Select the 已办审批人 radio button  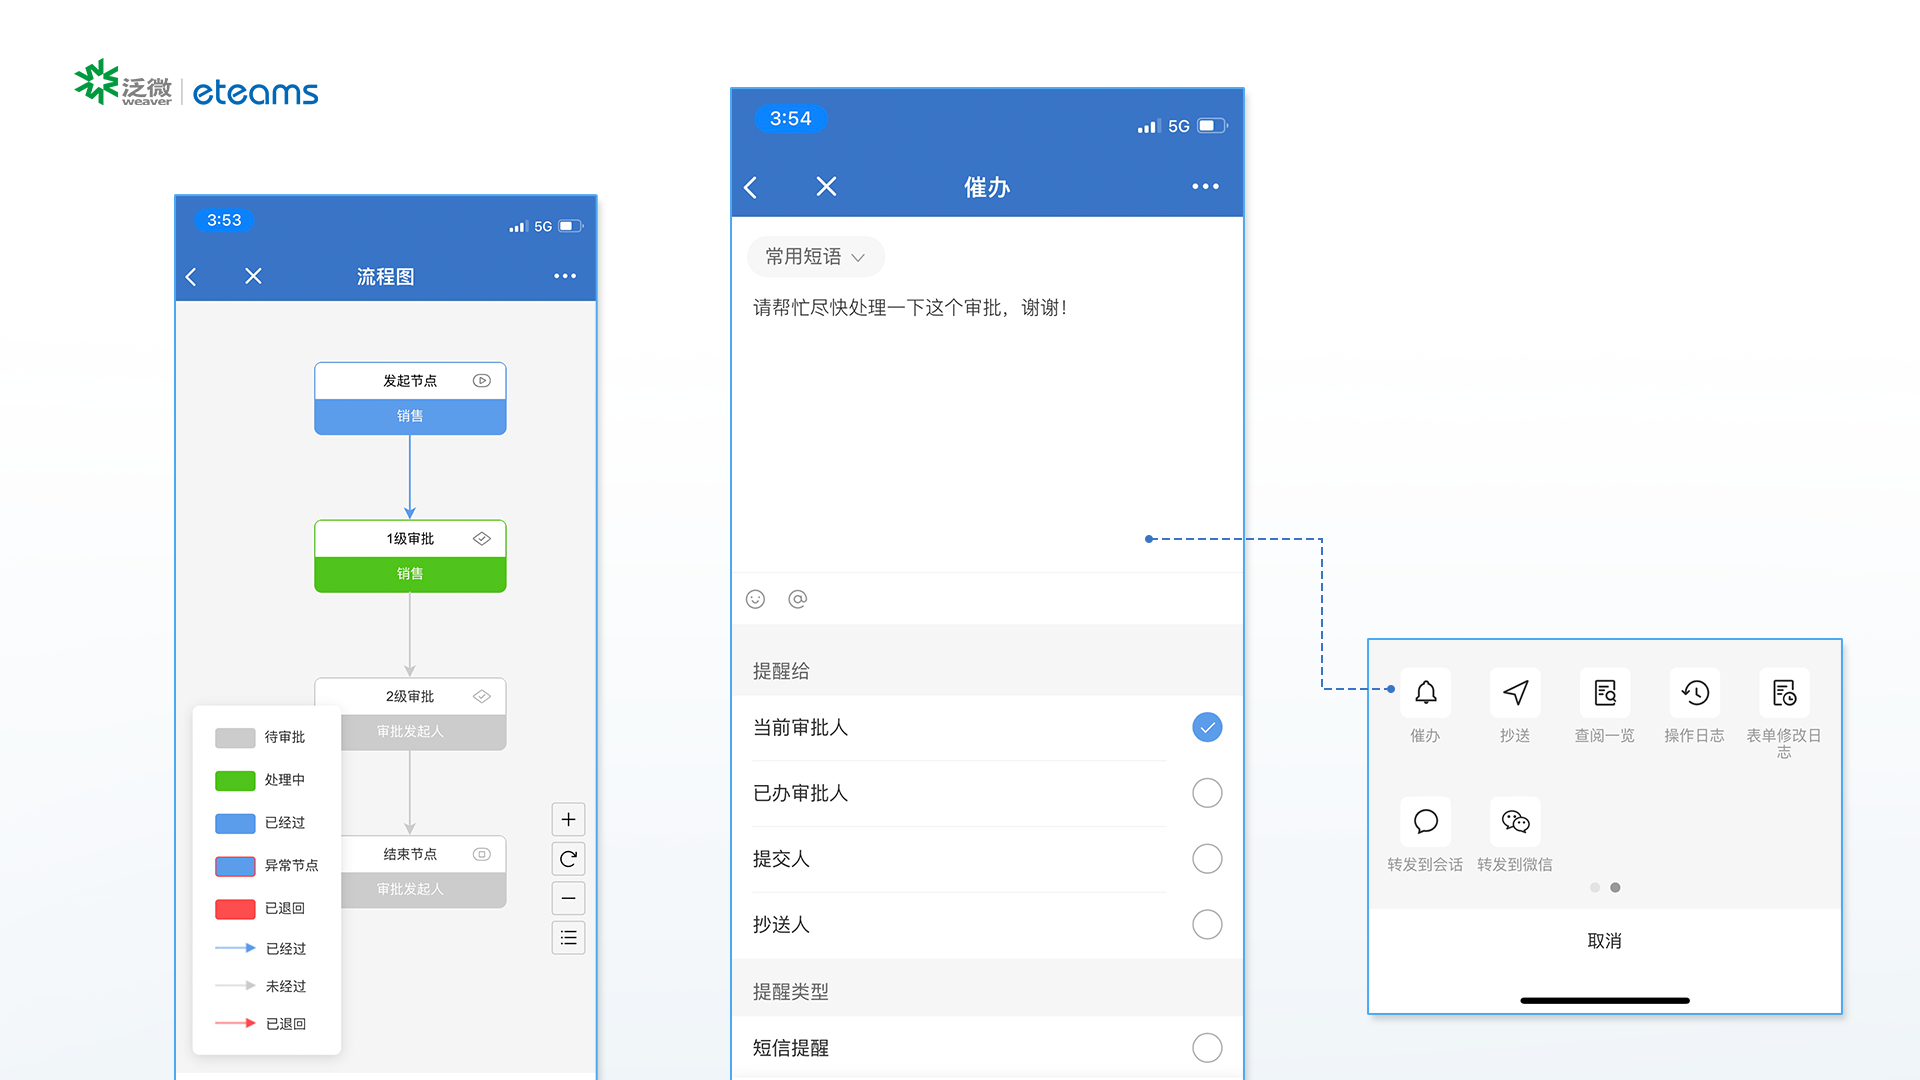(1207, 792)
